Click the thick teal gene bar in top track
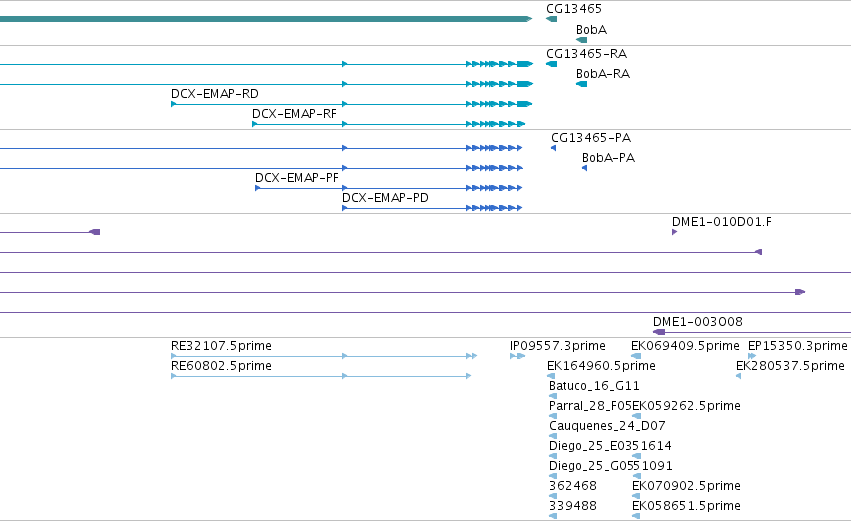The width and height of the screenshot is (851, 521). (x=266, y=19)
